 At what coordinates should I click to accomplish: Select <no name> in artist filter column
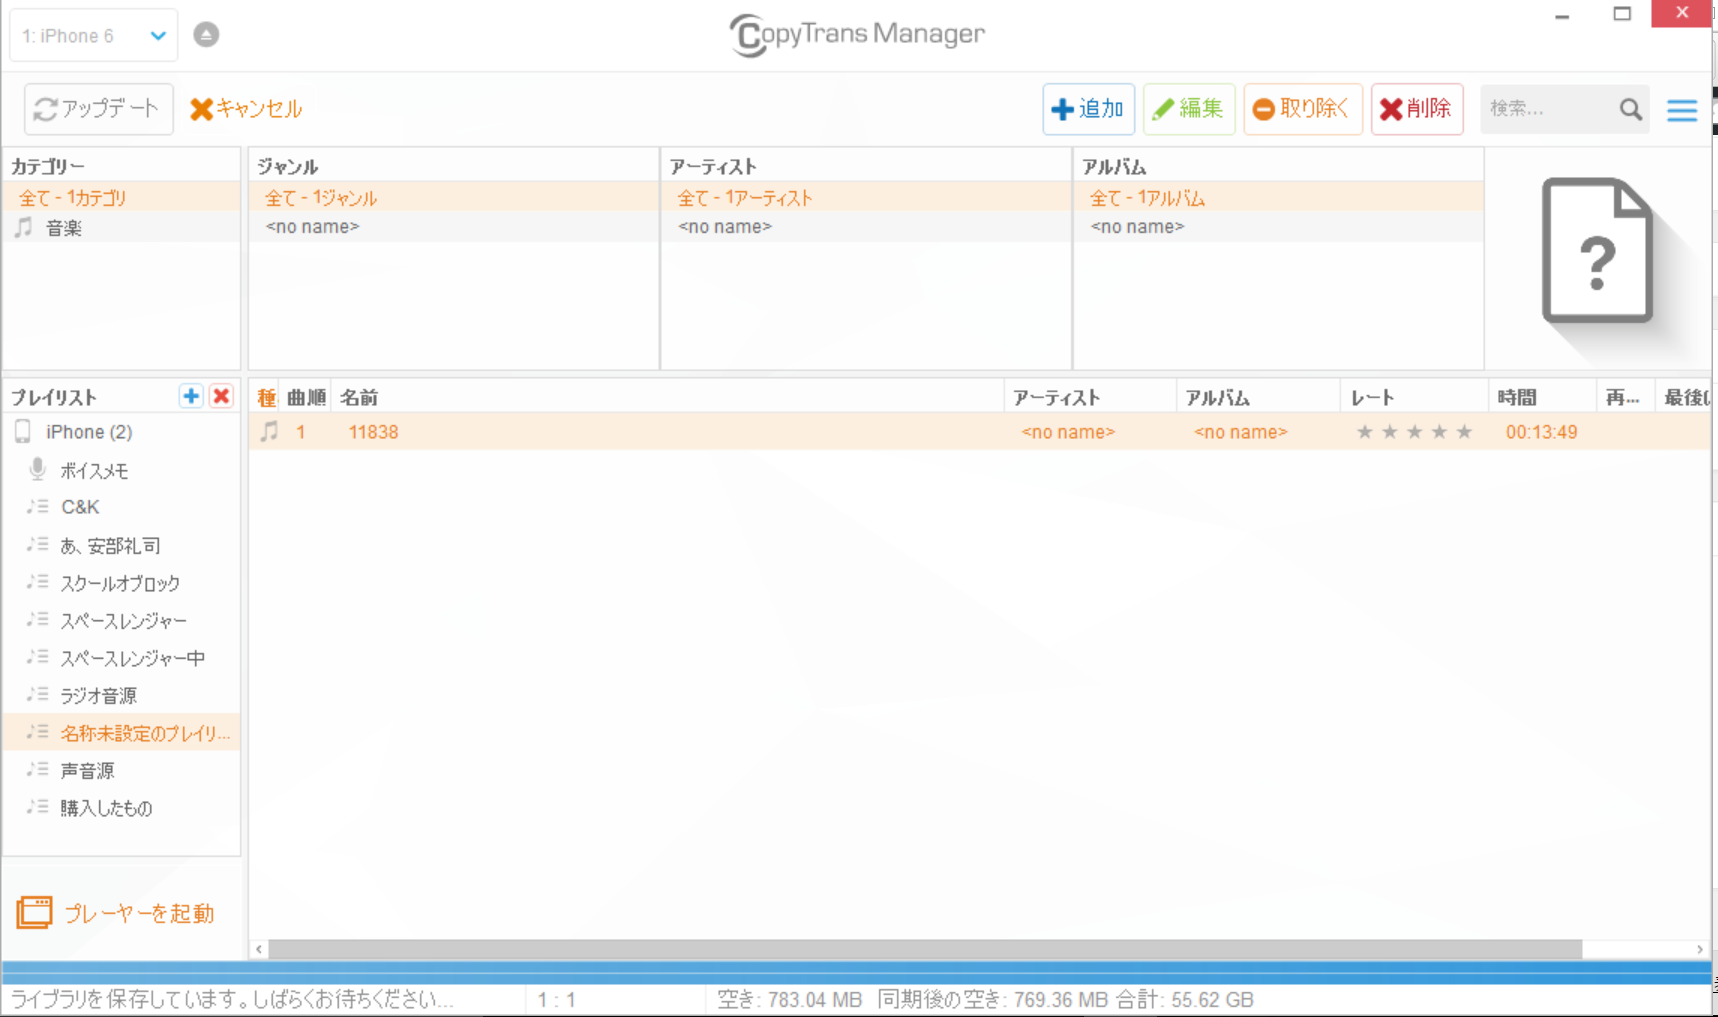pos(866,227)
